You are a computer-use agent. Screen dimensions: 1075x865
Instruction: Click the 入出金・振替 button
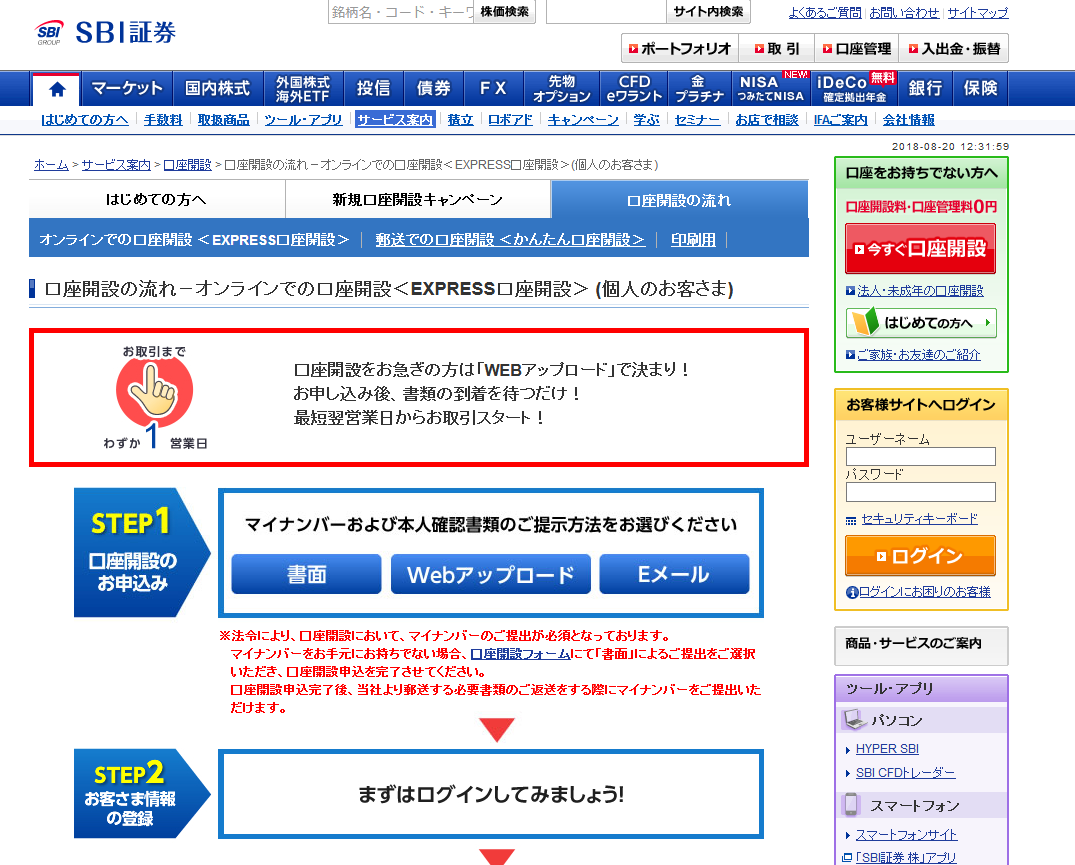954,49
